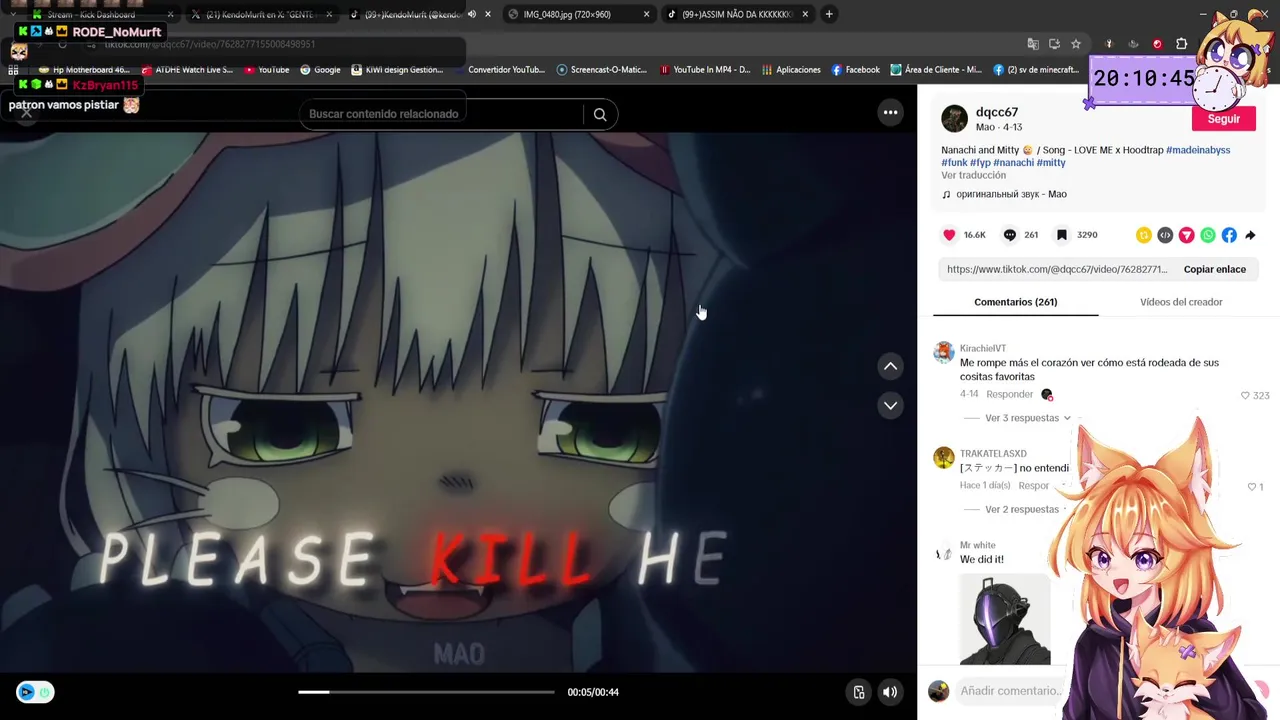The width and height of the screenshot is (1280, 720).
Task: Mute the video volume
Action: pyautogui.click(x=889, y=692)
